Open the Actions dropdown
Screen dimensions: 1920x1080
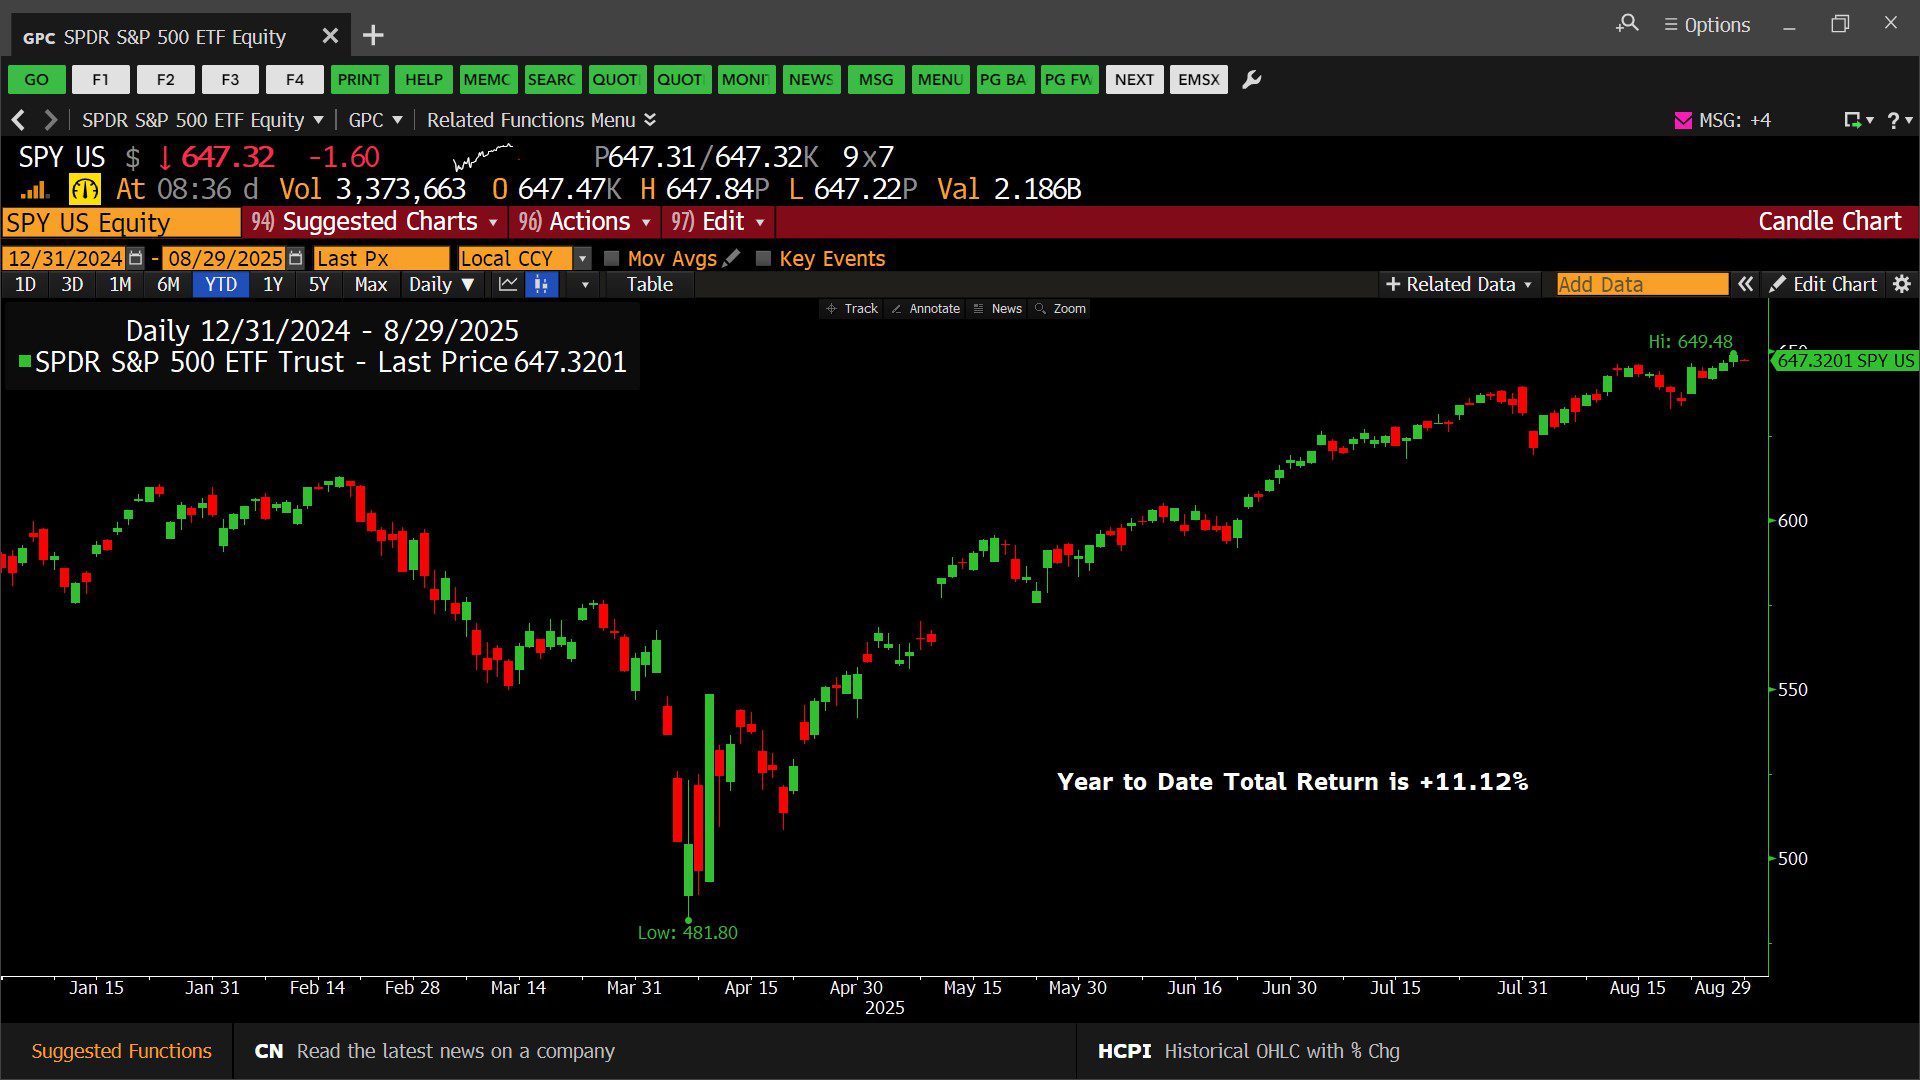[x=585, y=222]
